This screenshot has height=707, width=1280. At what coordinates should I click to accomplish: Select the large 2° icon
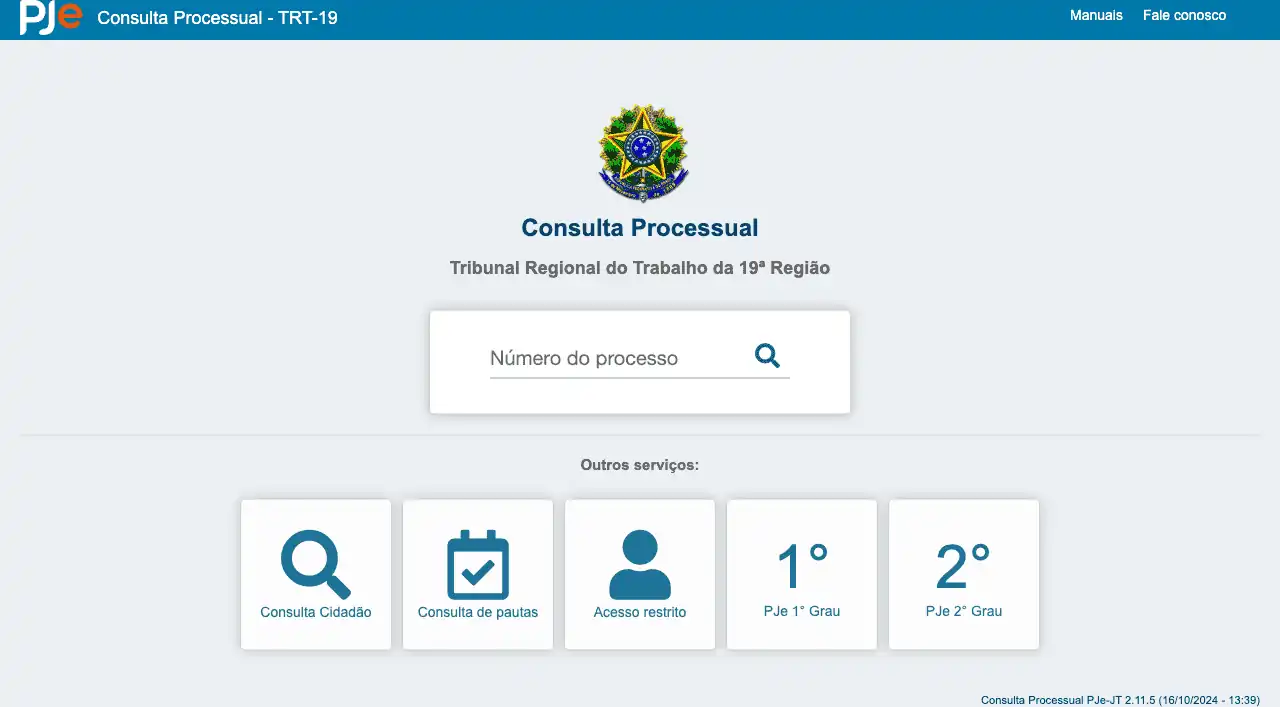click(963, 566)
